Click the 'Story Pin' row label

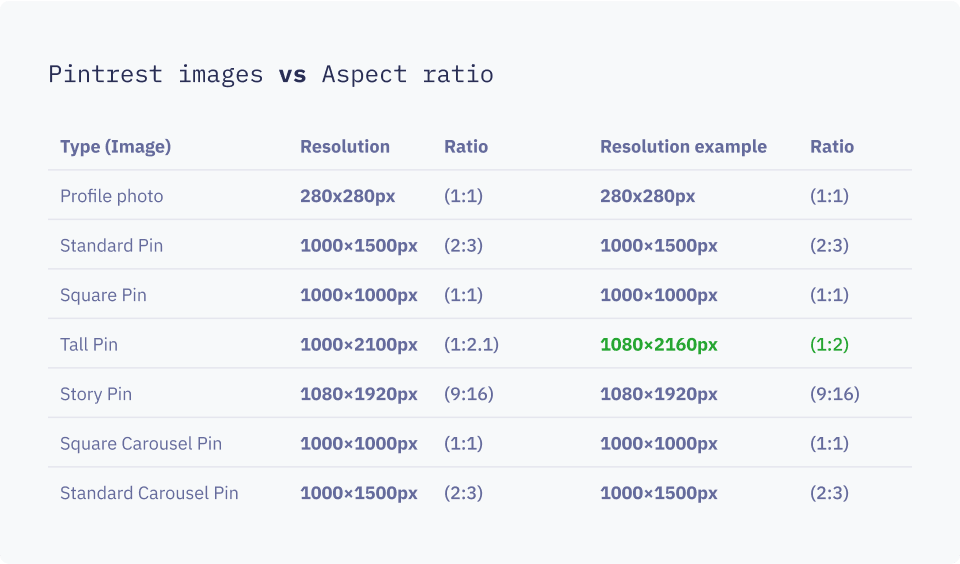tap(96, 394)
